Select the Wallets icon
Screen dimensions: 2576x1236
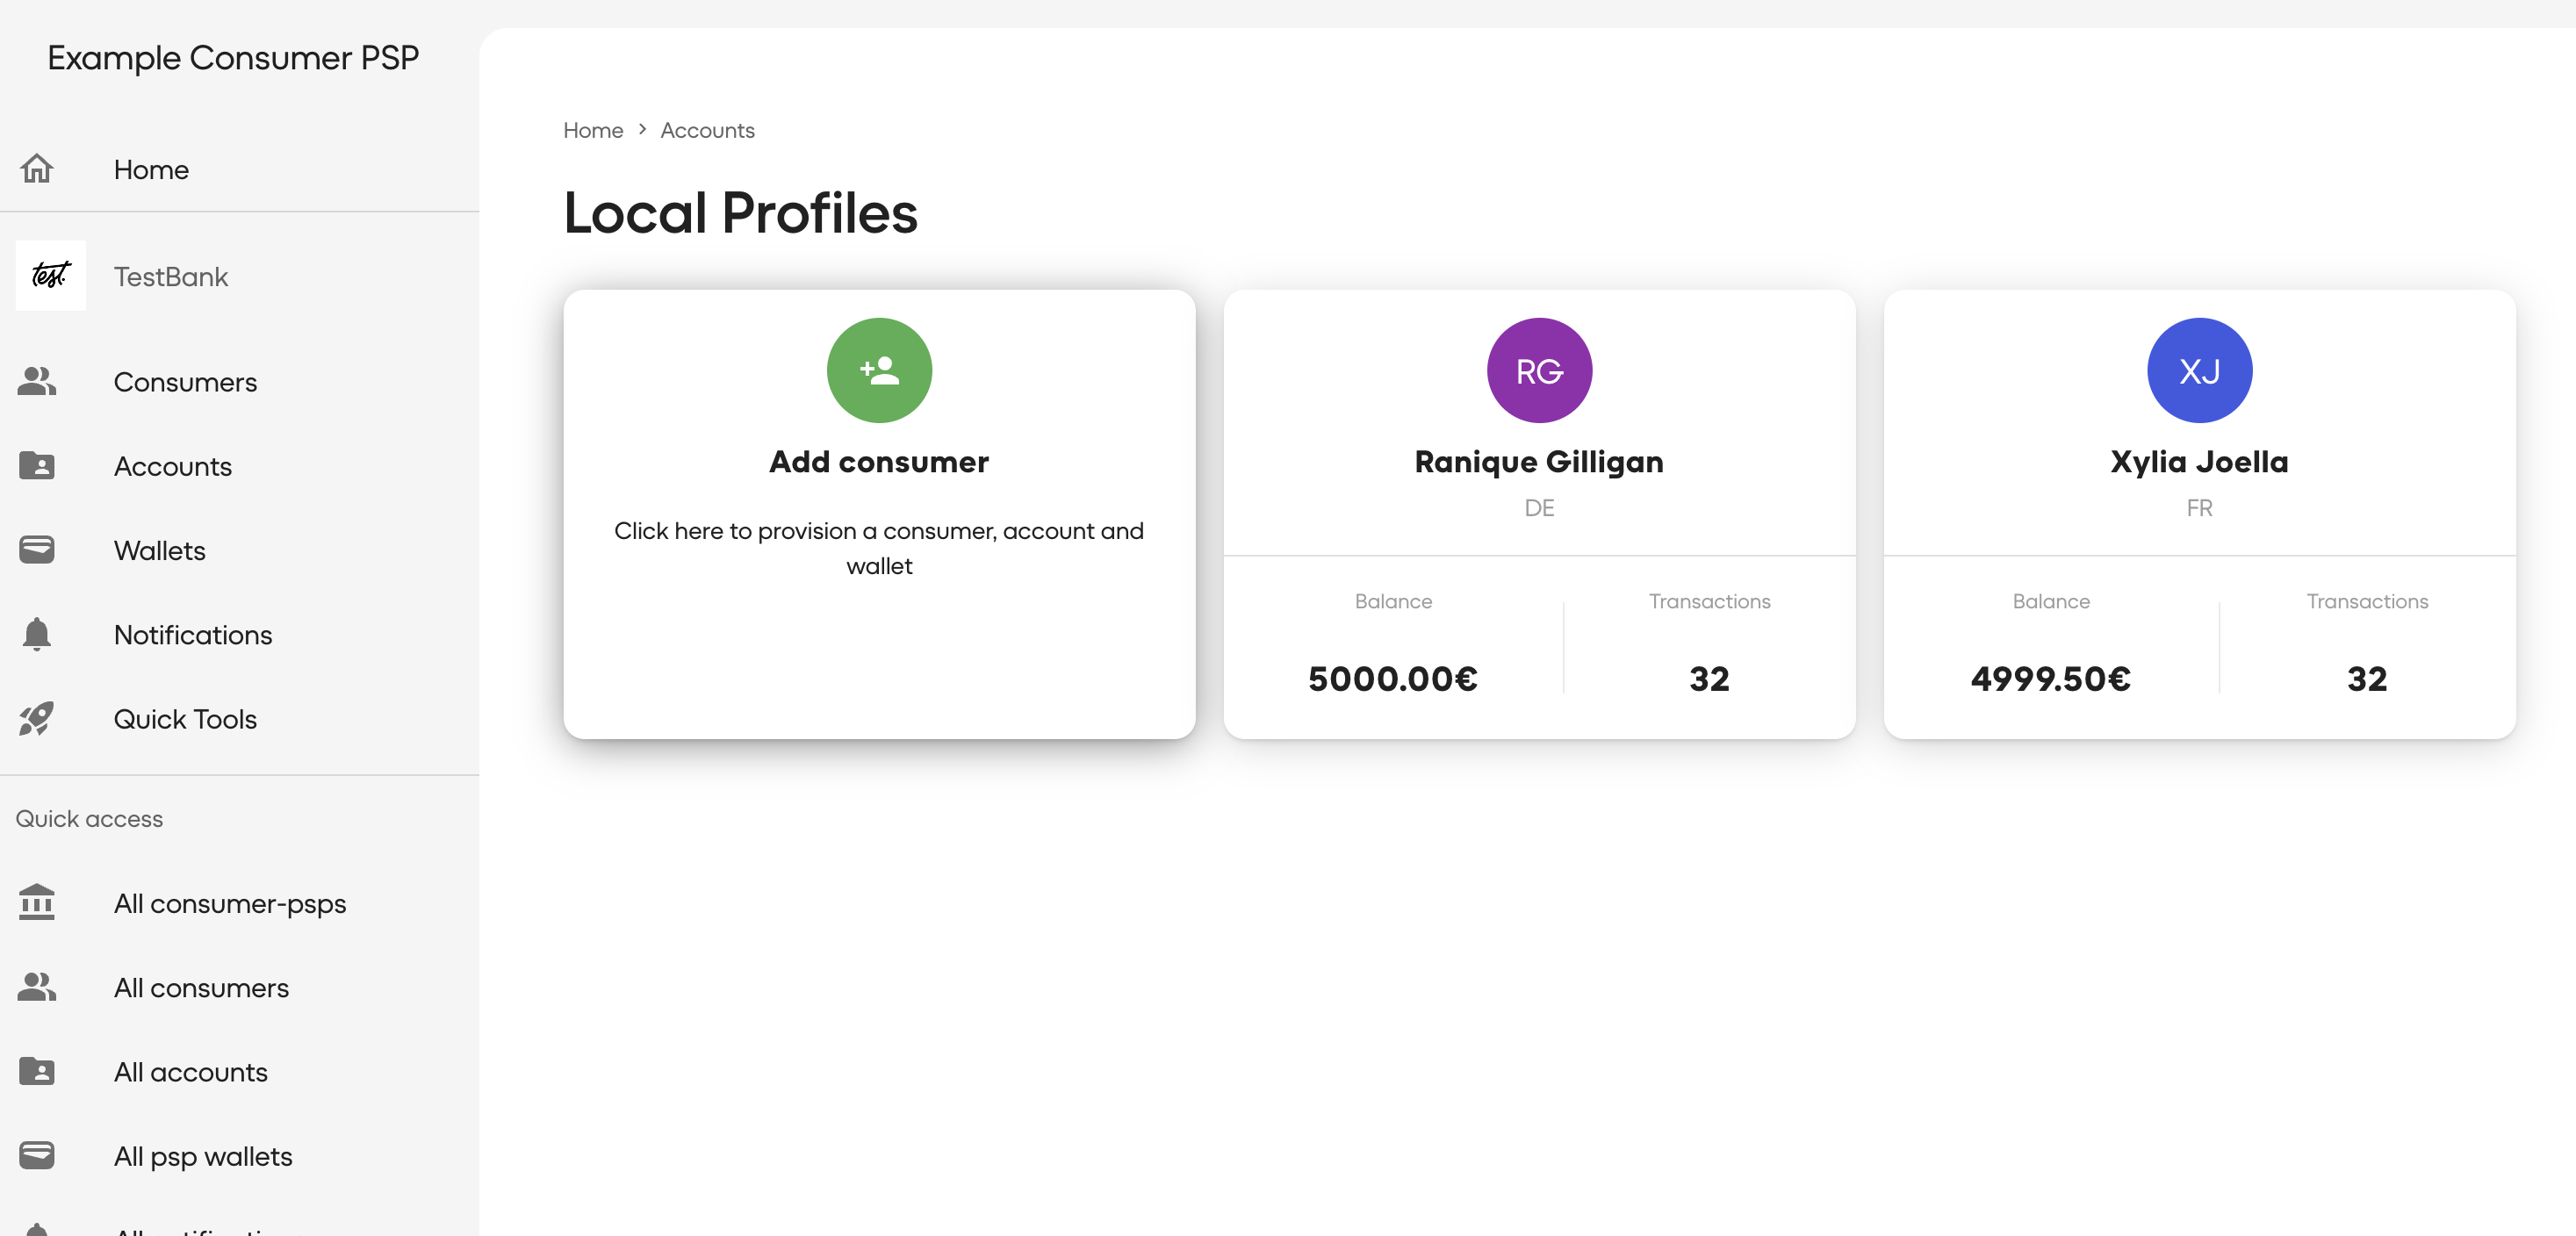pos(37,549)
